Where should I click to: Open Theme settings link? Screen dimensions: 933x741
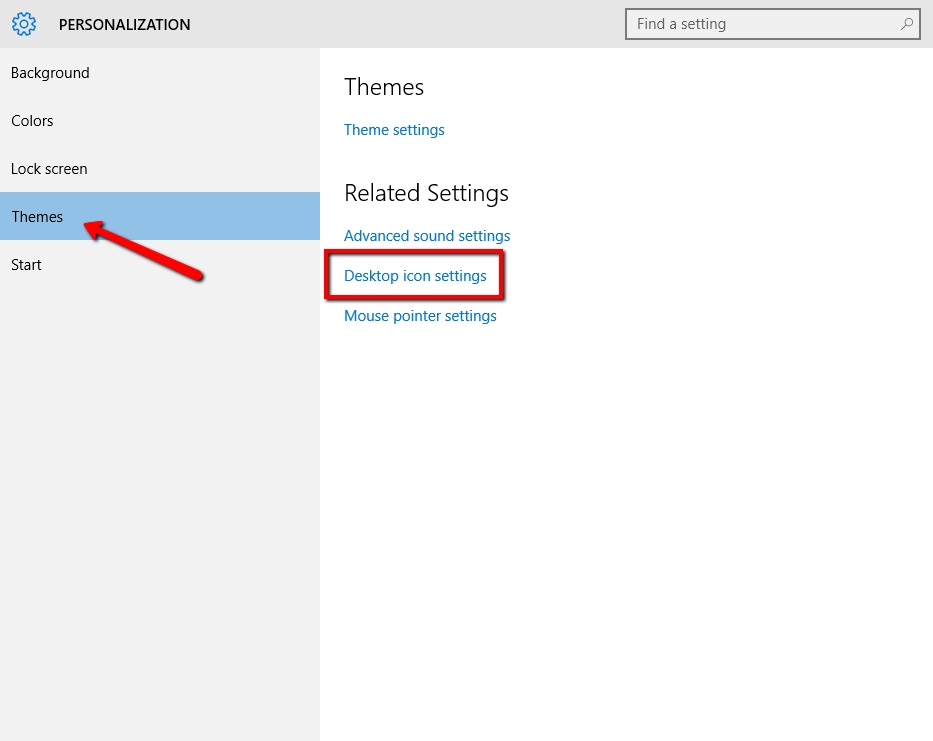pos(394,130)
